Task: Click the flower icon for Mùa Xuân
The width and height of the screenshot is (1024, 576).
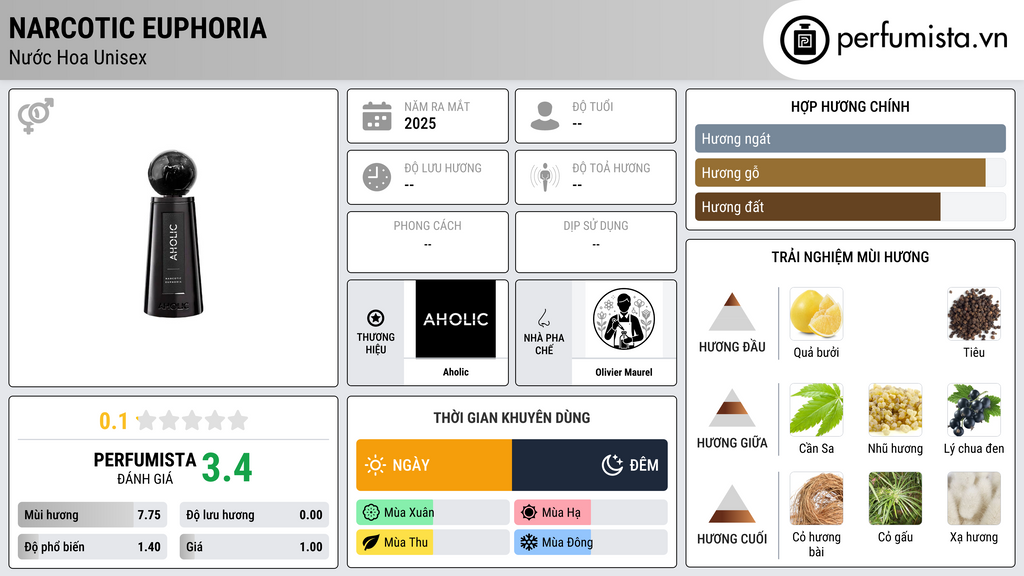Action: (x=371, y=513)
